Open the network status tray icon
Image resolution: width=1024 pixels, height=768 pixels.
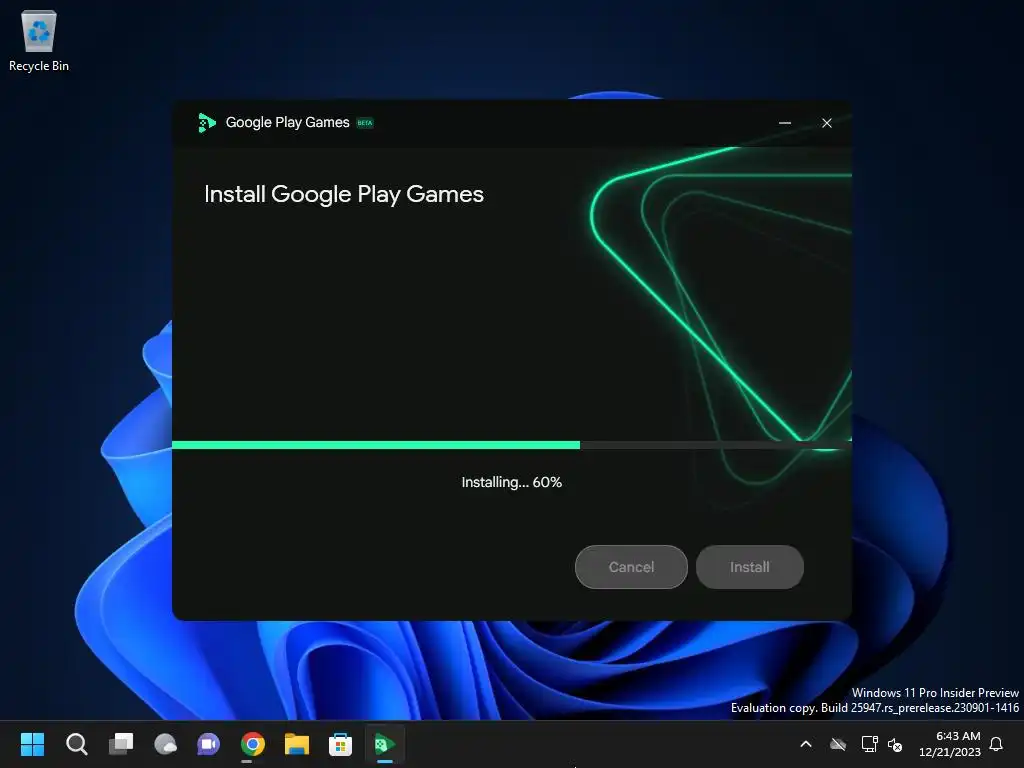tap(869, 744)
